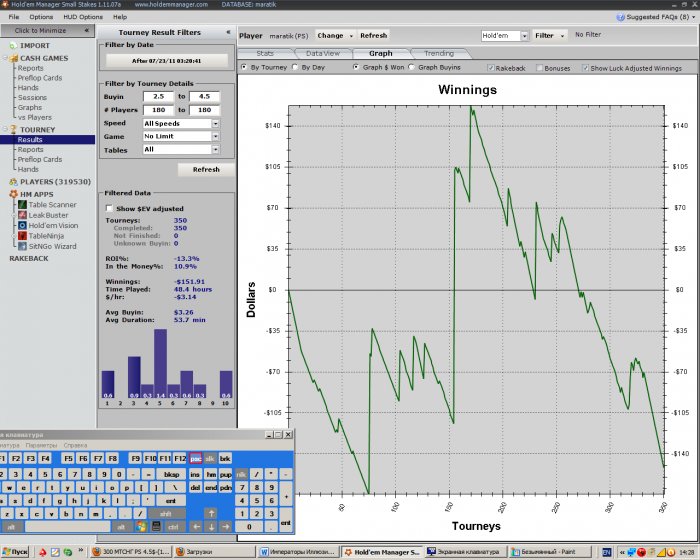The width and height of the screenshot is (700, 560).
Task: Click the filter by date button
Action: (166, 61)
